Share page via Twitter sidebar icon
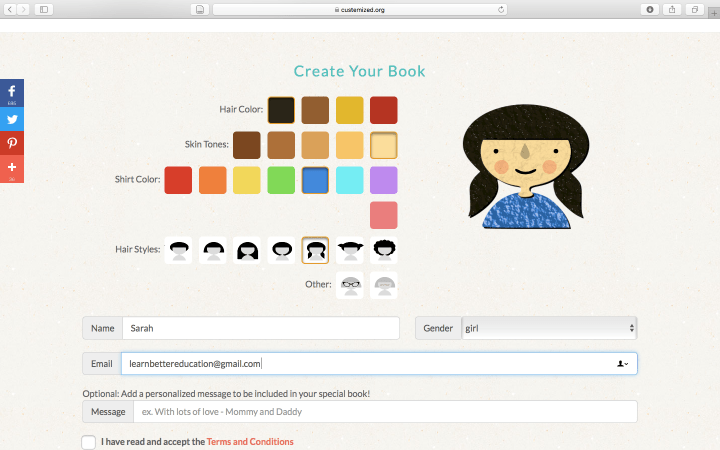Screen dimensions: 720x450 coord(12,119)
